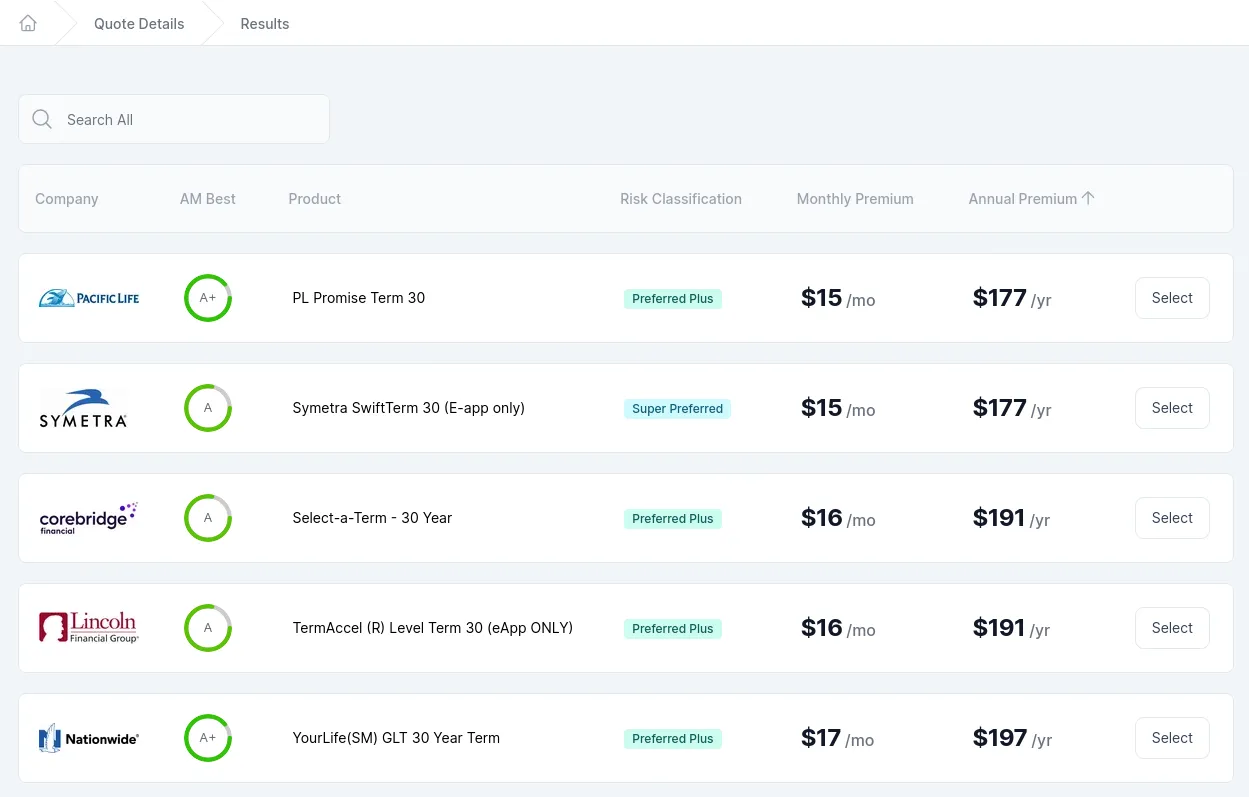Click Lincoln's A rating ring
Screen dimensions: 1249x797
[x=208, y=628]
